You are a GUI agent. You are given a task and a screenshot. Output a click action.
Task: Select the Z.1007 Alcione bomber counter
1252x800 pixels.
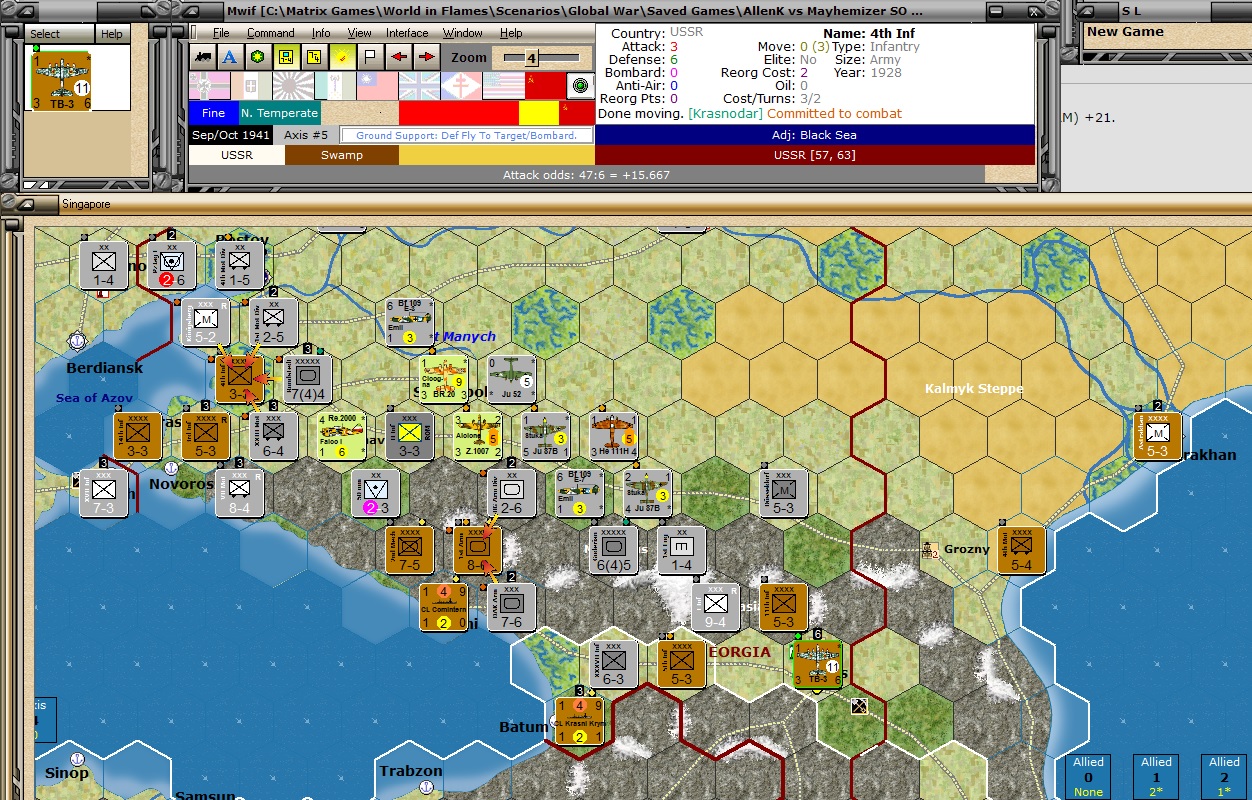coord(478,436)
